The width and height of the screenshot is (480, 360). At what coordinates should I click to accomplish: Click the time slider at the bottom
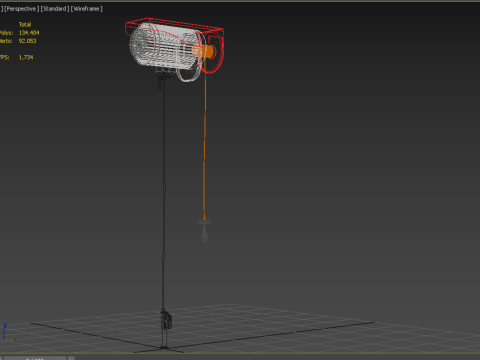tap(35, 358)
